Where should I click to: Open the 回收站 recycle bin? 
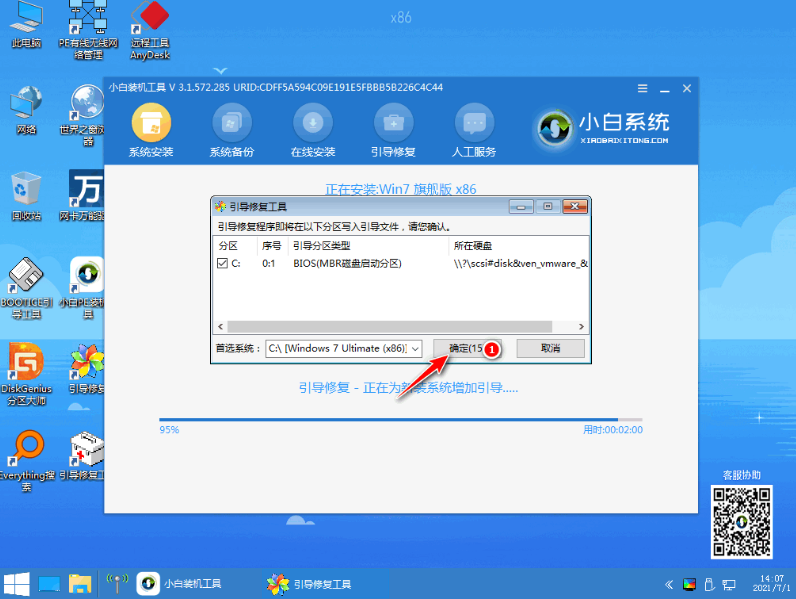(x=26, y=196)
